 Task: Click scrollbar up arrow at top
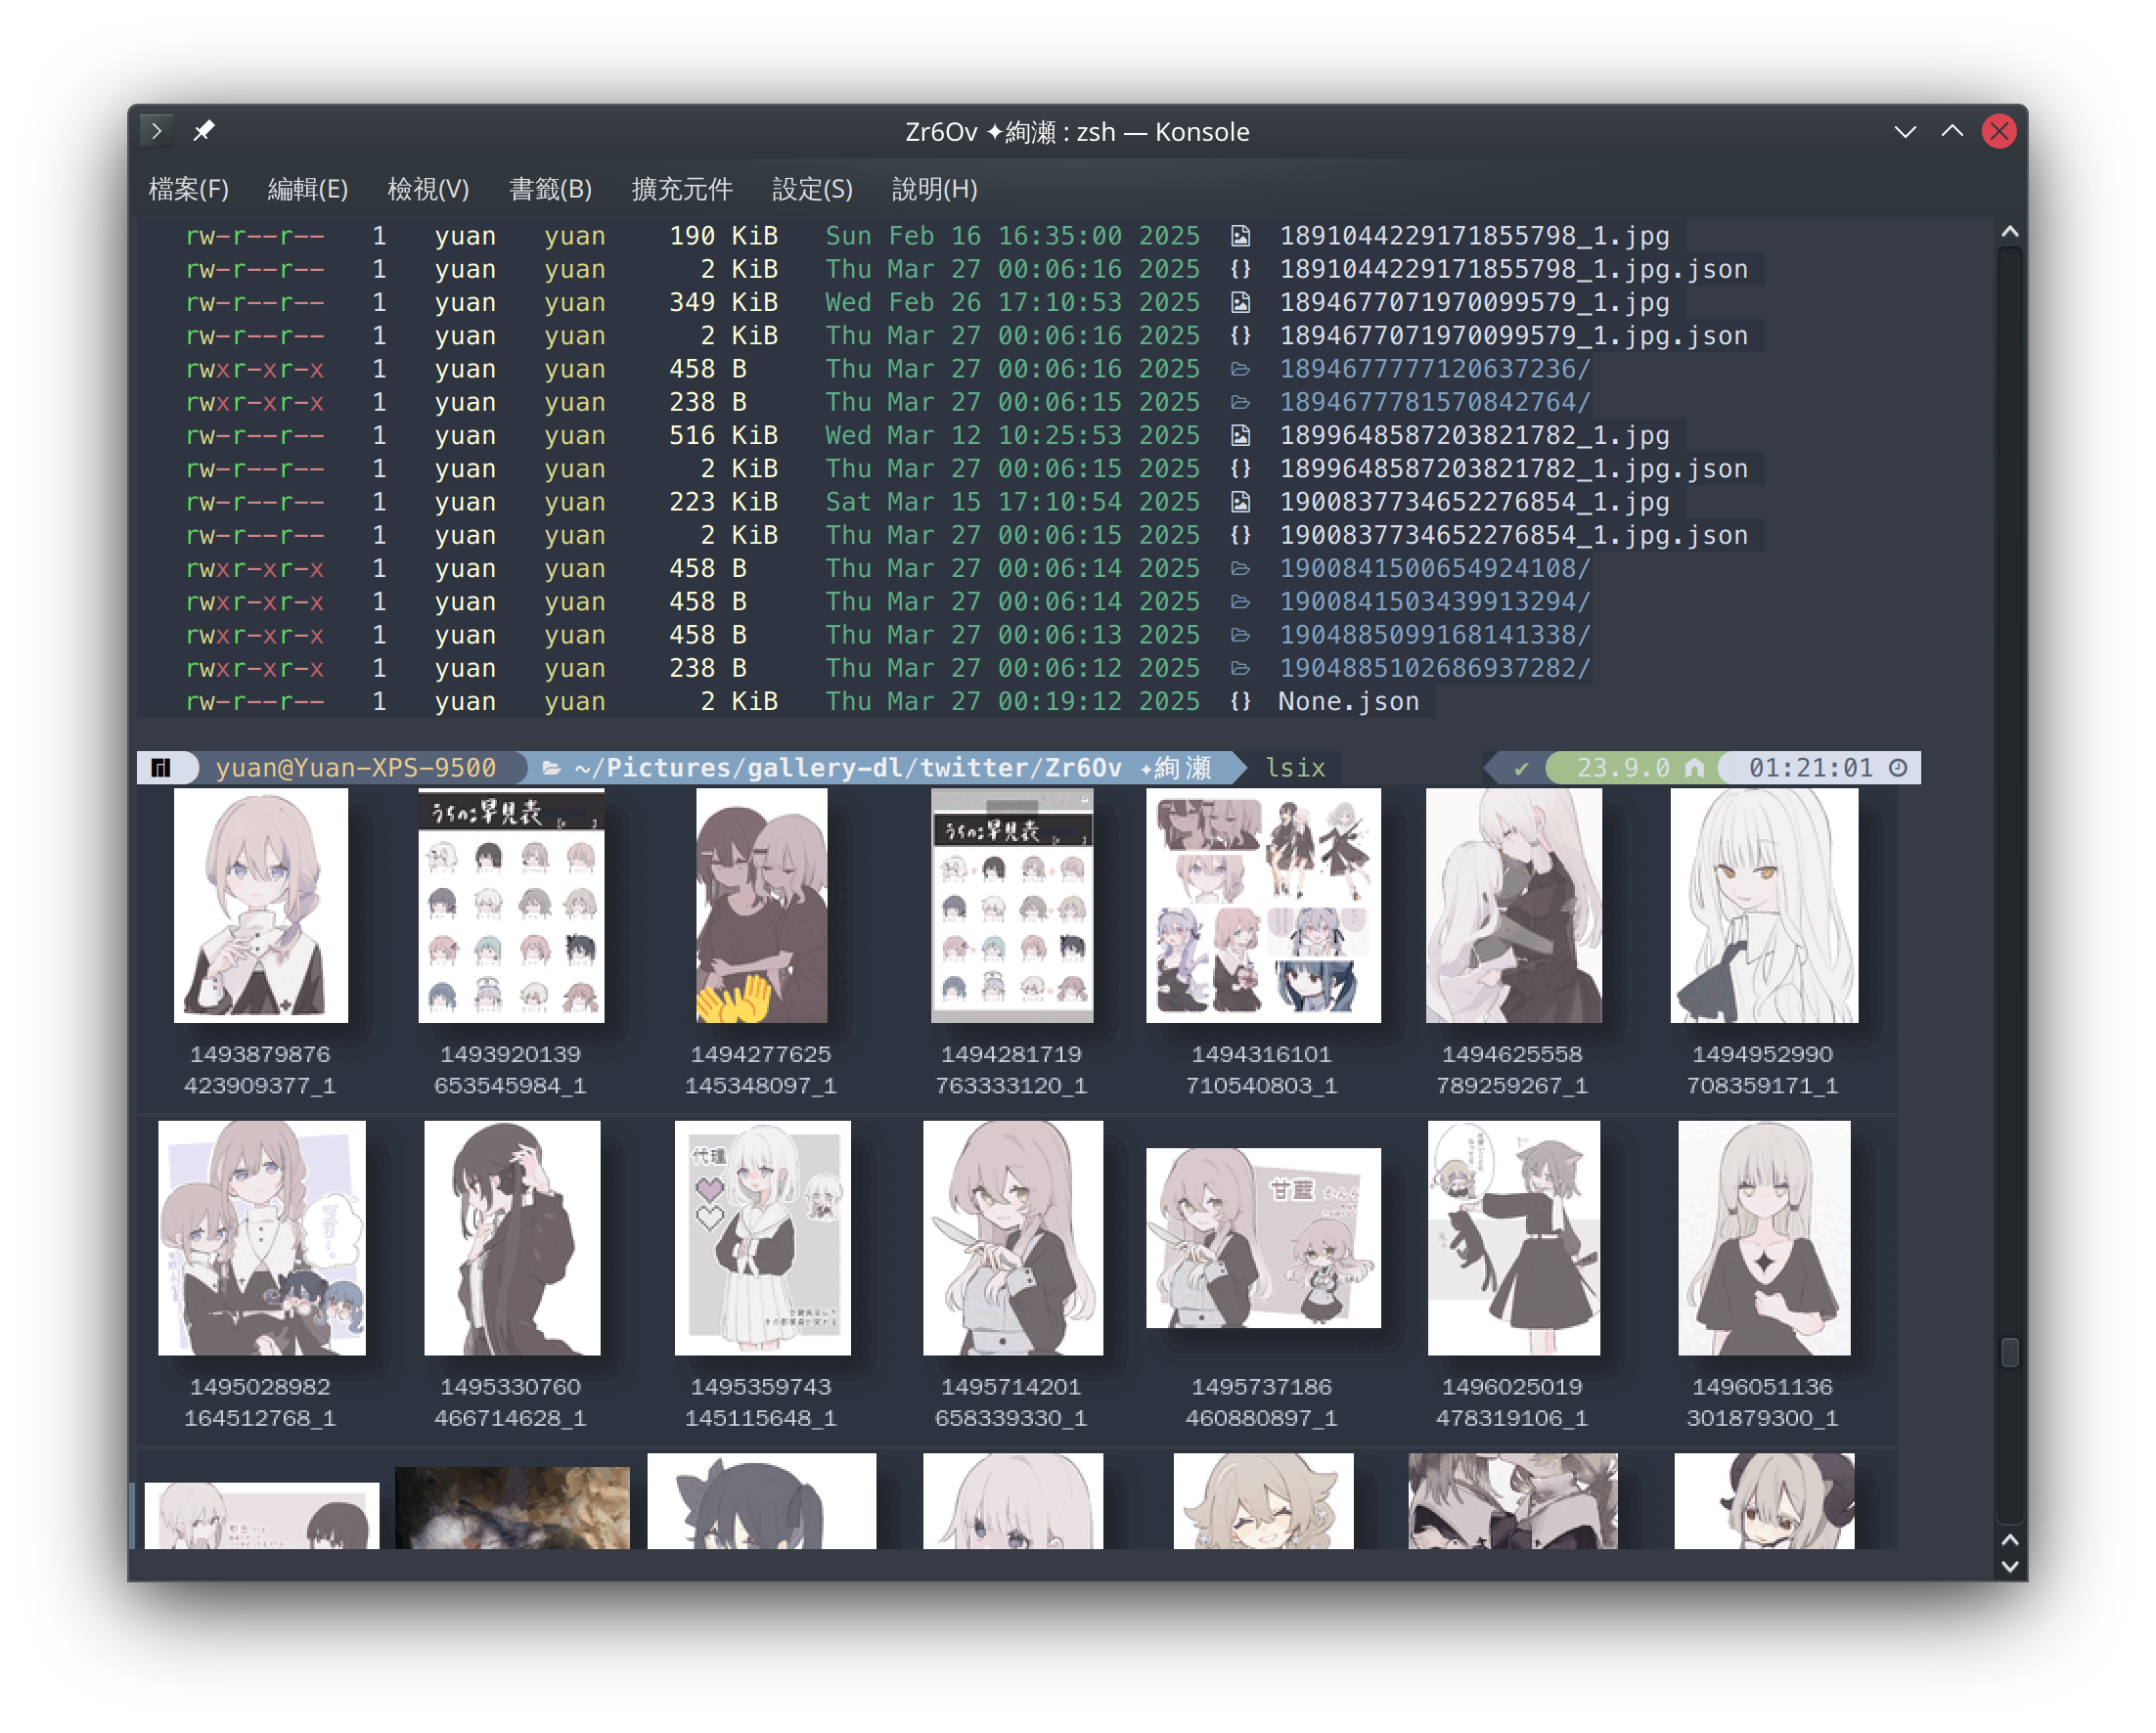tap(2010, 232)
